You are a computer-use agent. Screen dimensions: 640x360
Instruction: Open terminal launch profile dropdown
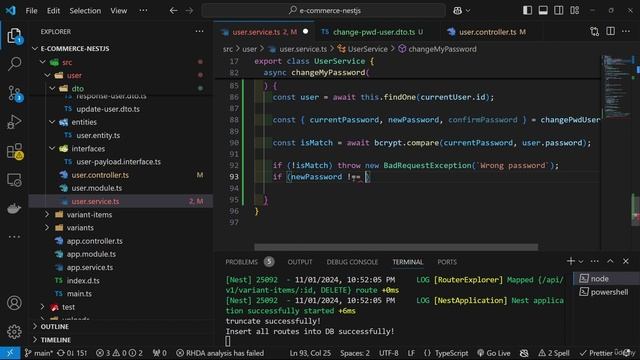point(580,262)
